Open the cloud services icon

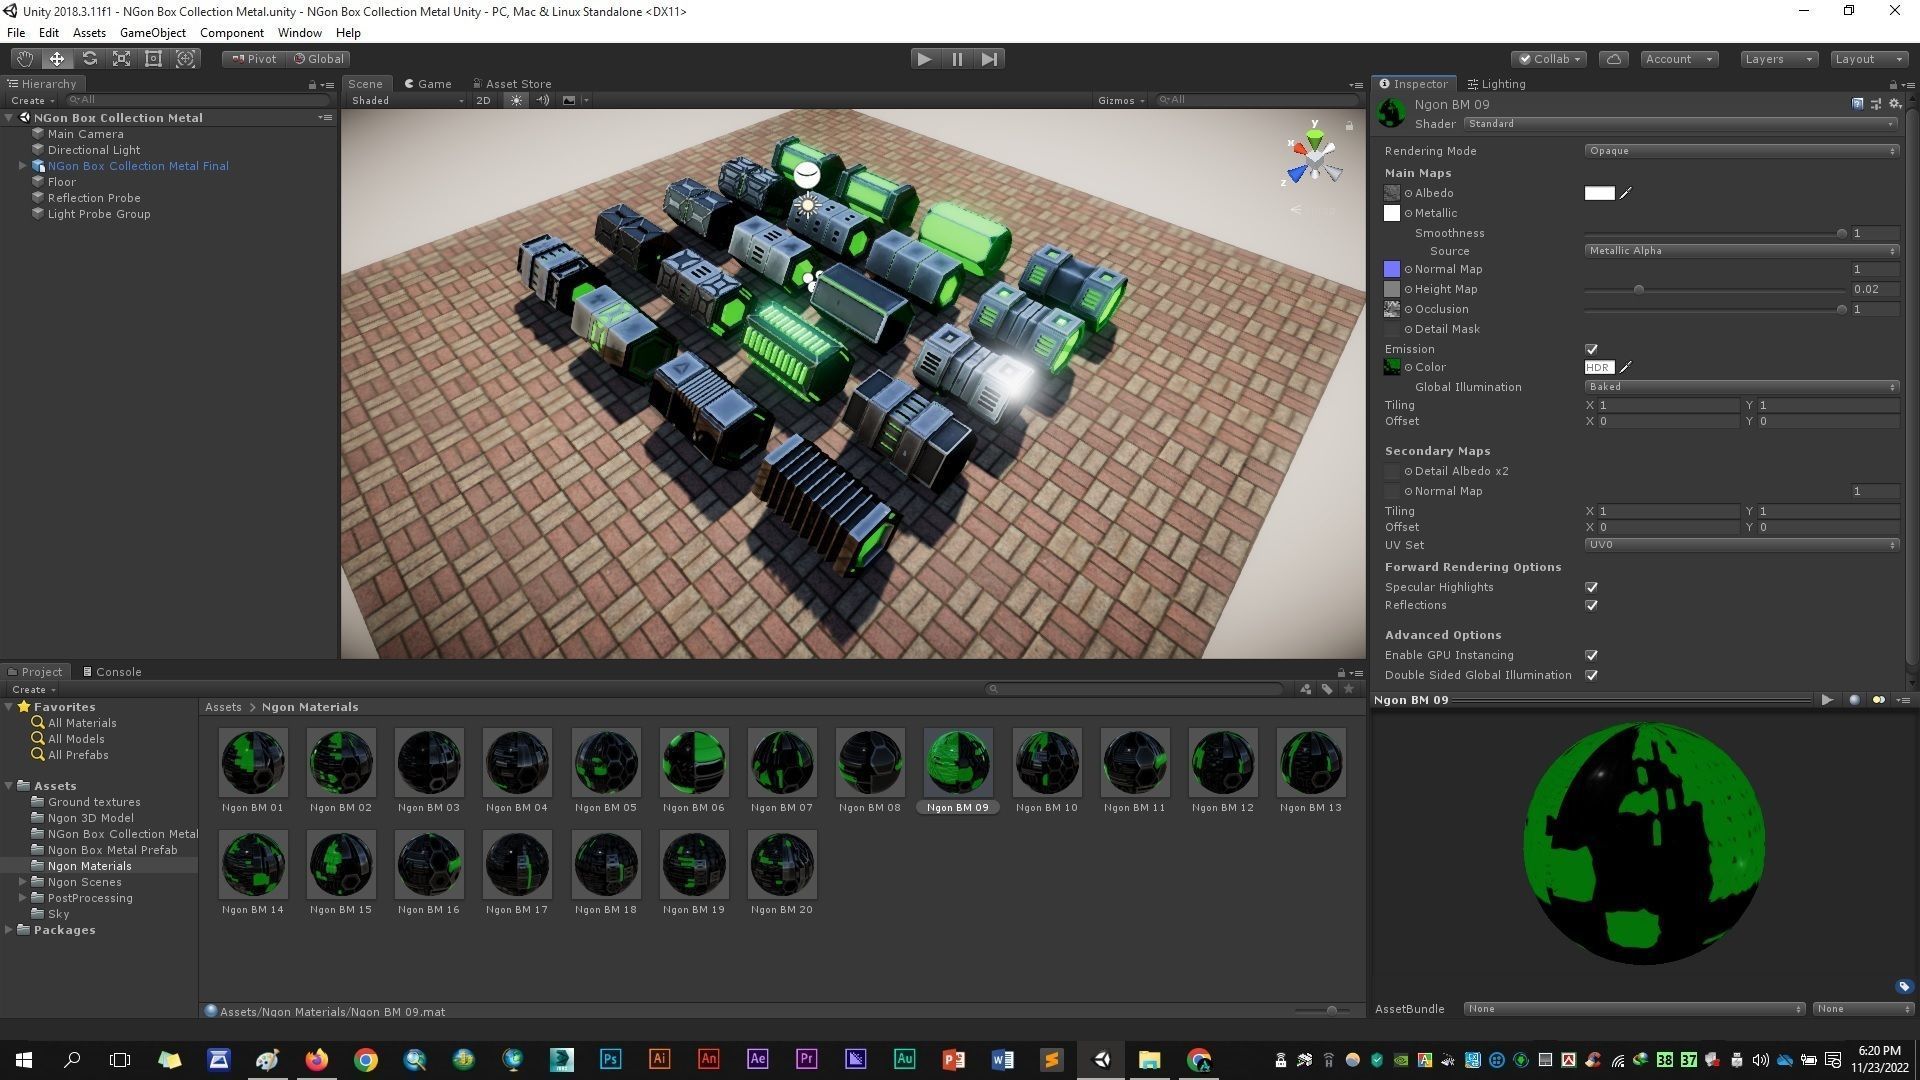[x=1613, y=59]
